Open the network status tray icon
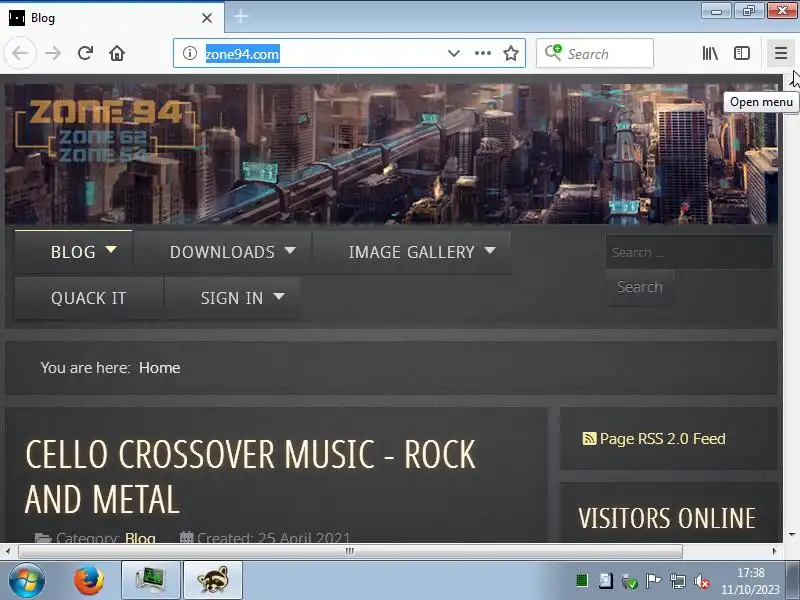Viewport: 800px width, 600px height. click(x=678, y=581)
